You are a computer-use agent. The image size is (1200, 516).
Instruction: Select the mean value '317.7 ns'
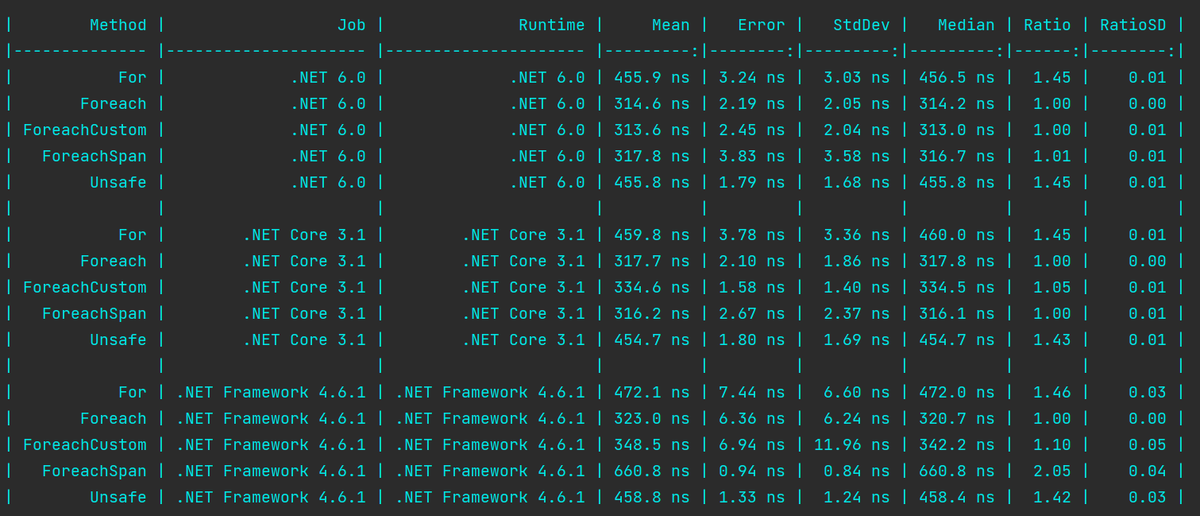click(x=651, y=261)
